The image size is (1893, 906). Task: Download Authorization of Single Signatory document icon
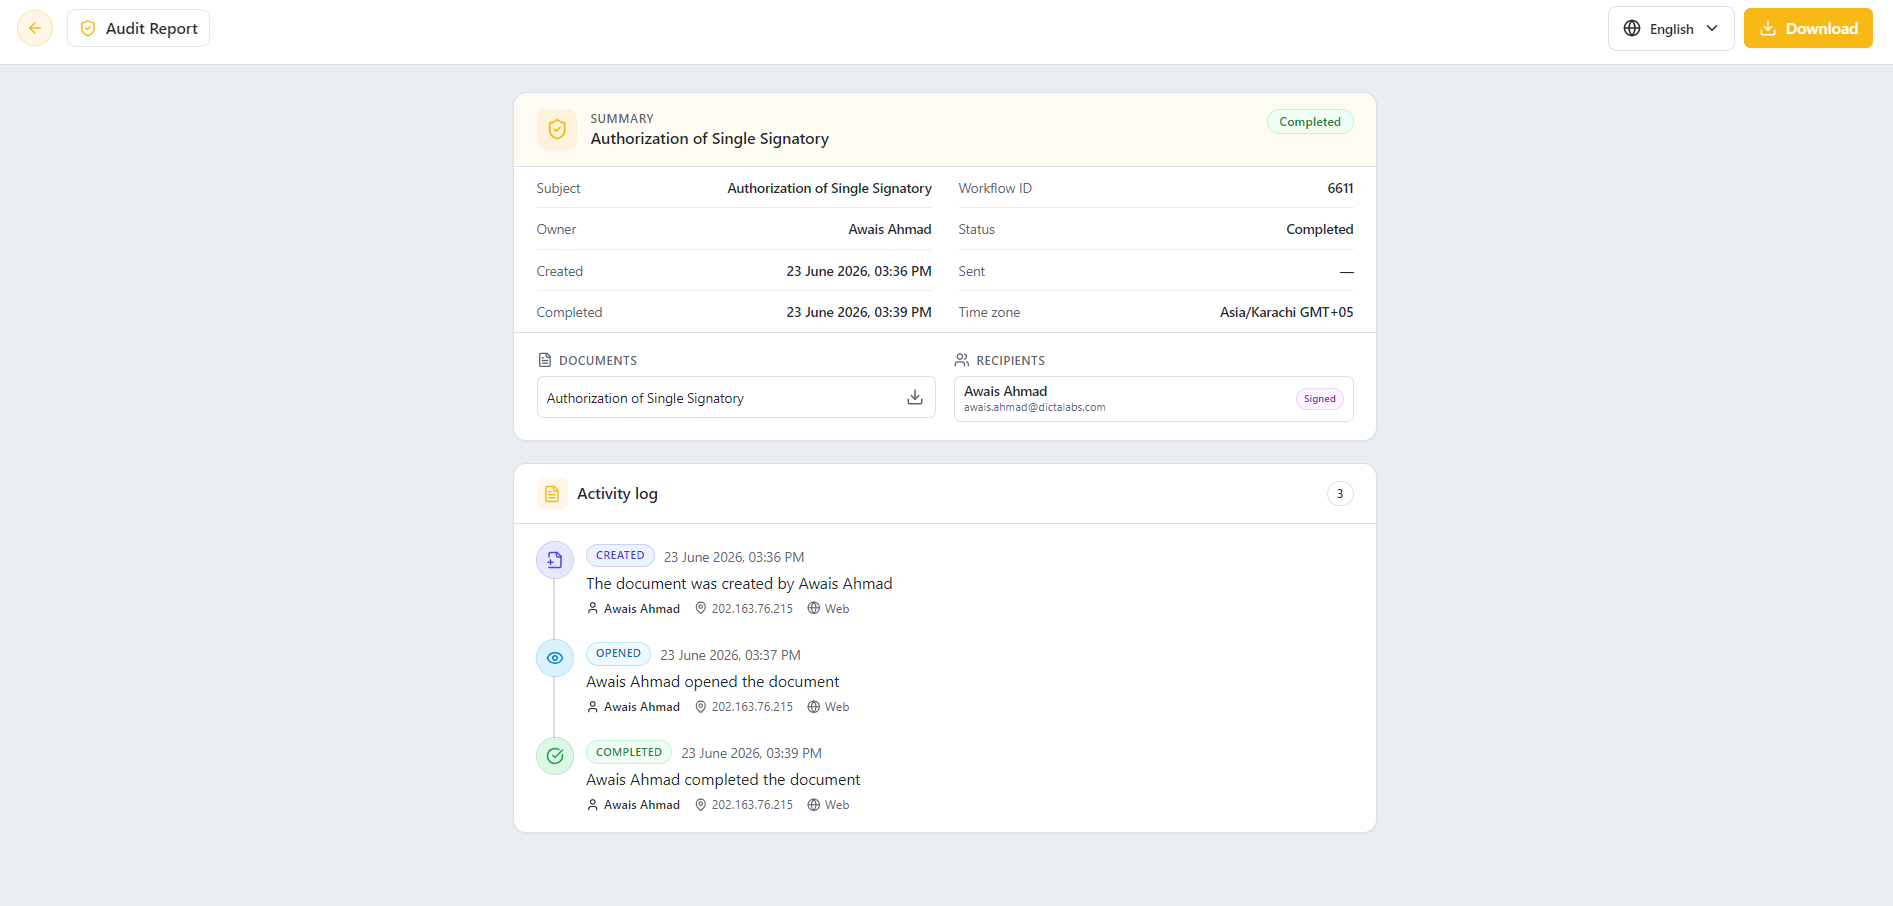pyautogui.click(x=915, y=397)
